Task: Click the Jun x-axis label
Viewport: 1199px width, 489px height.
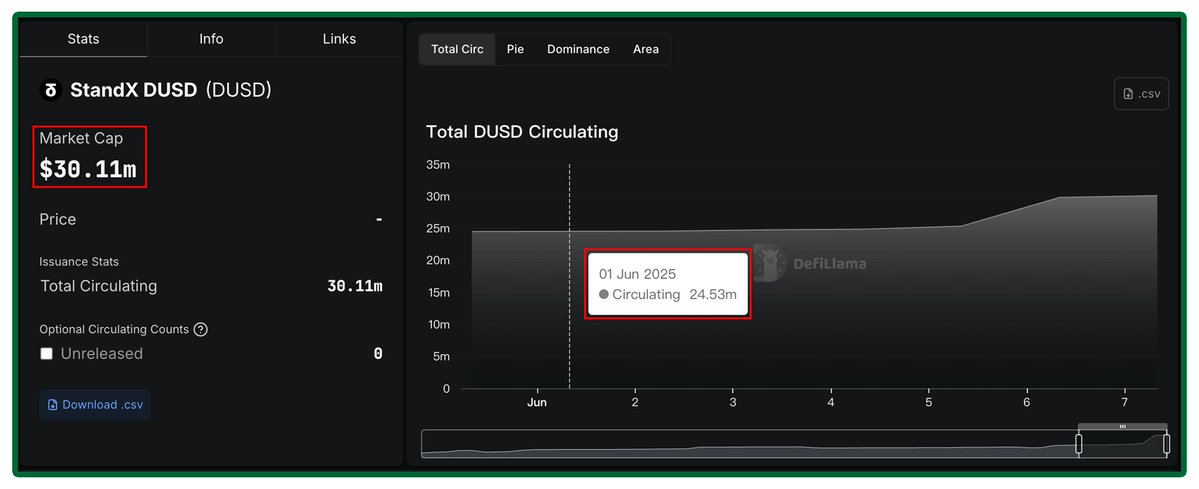Action: click(538, 403)
